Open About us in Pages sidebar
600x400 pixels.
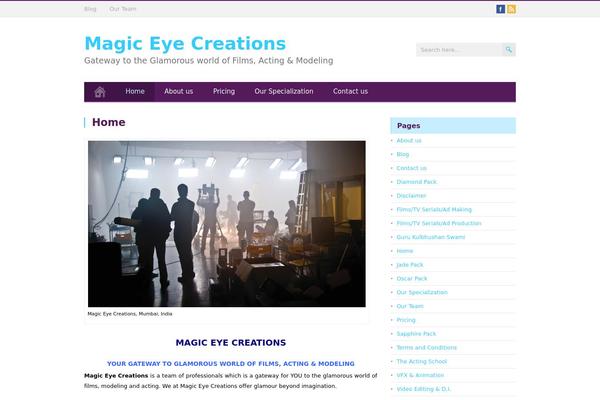[409, 140]
